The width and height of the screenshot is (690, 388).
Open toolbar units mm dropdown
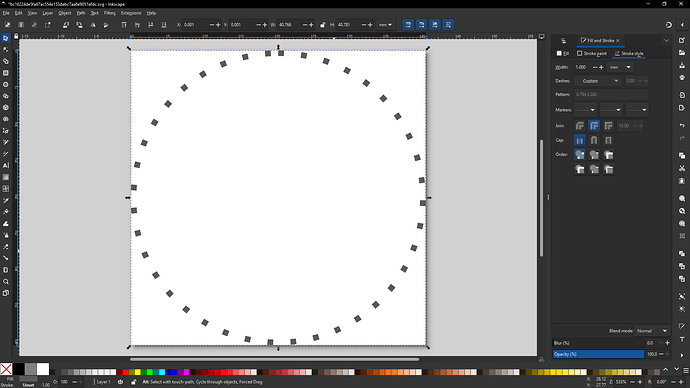[x=385, y=25]
